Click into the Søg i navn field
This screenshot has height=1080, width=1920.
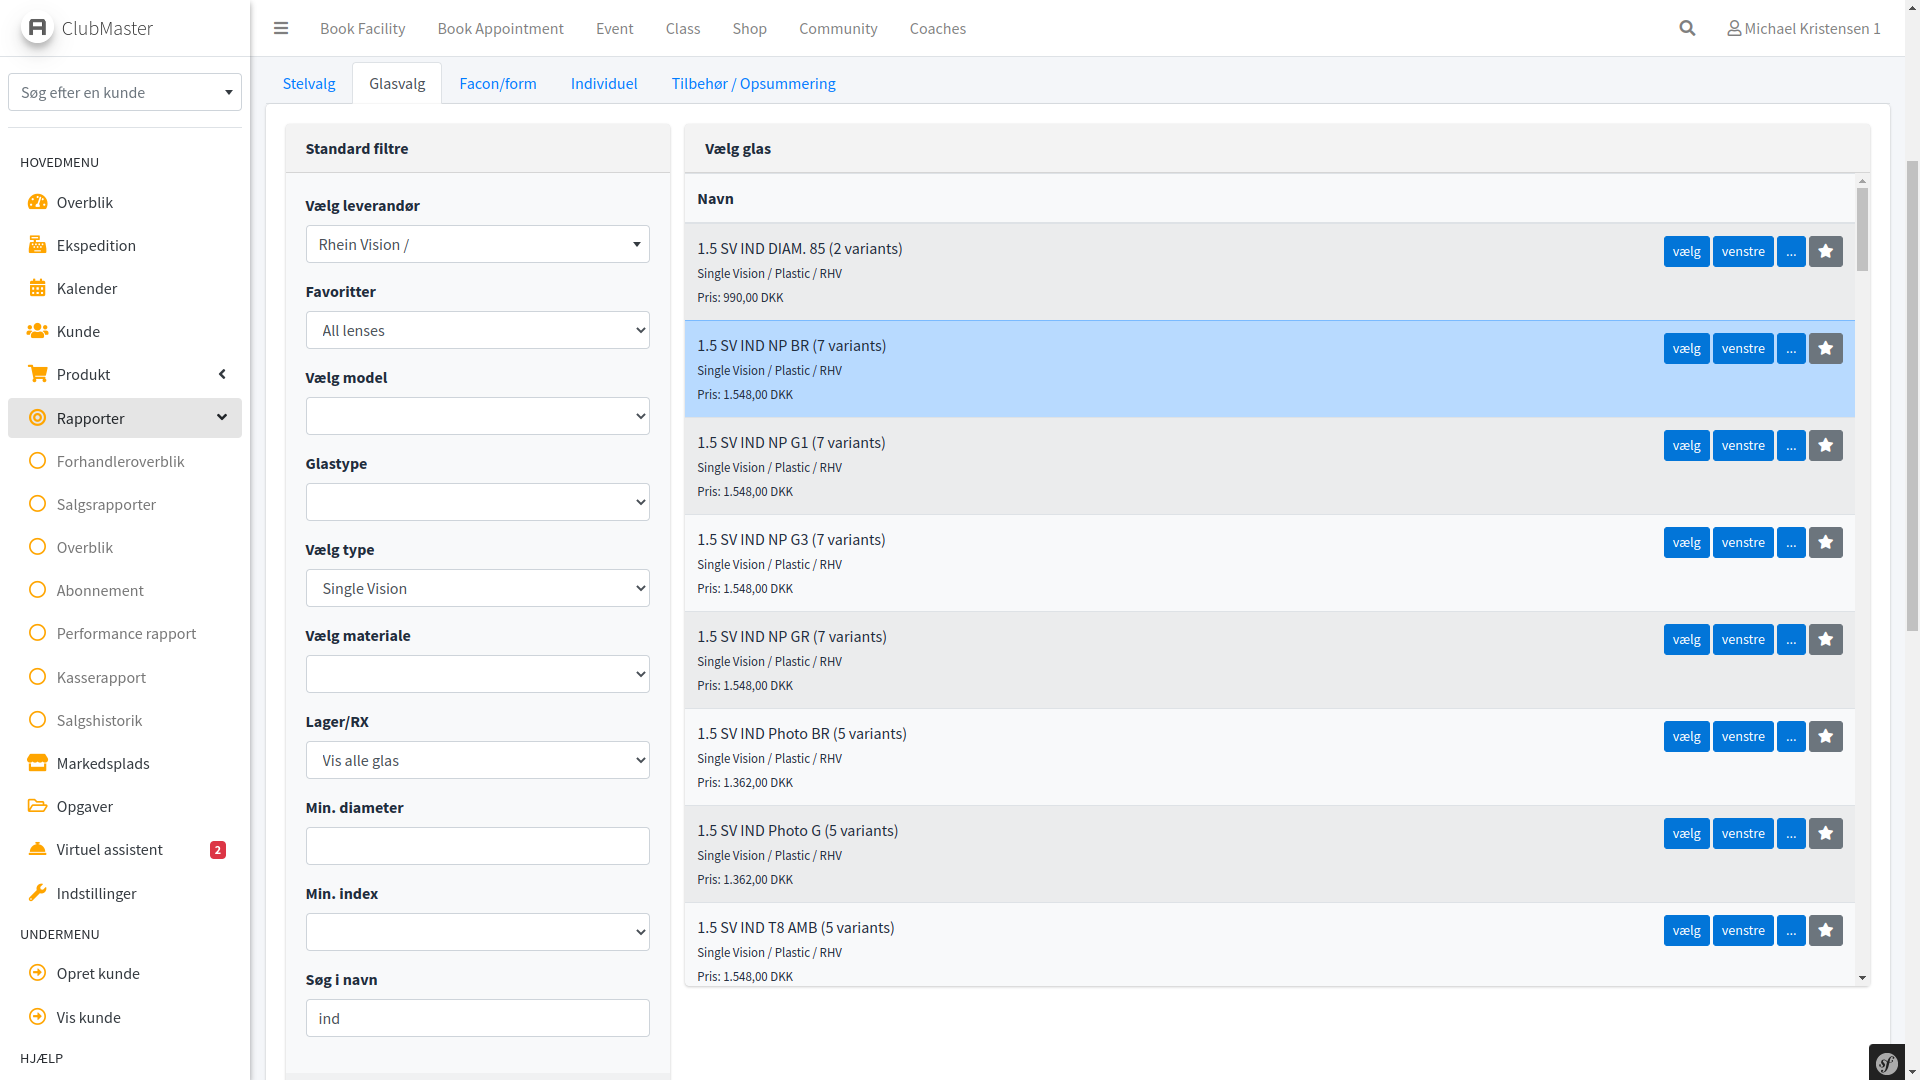[477, 1018]
